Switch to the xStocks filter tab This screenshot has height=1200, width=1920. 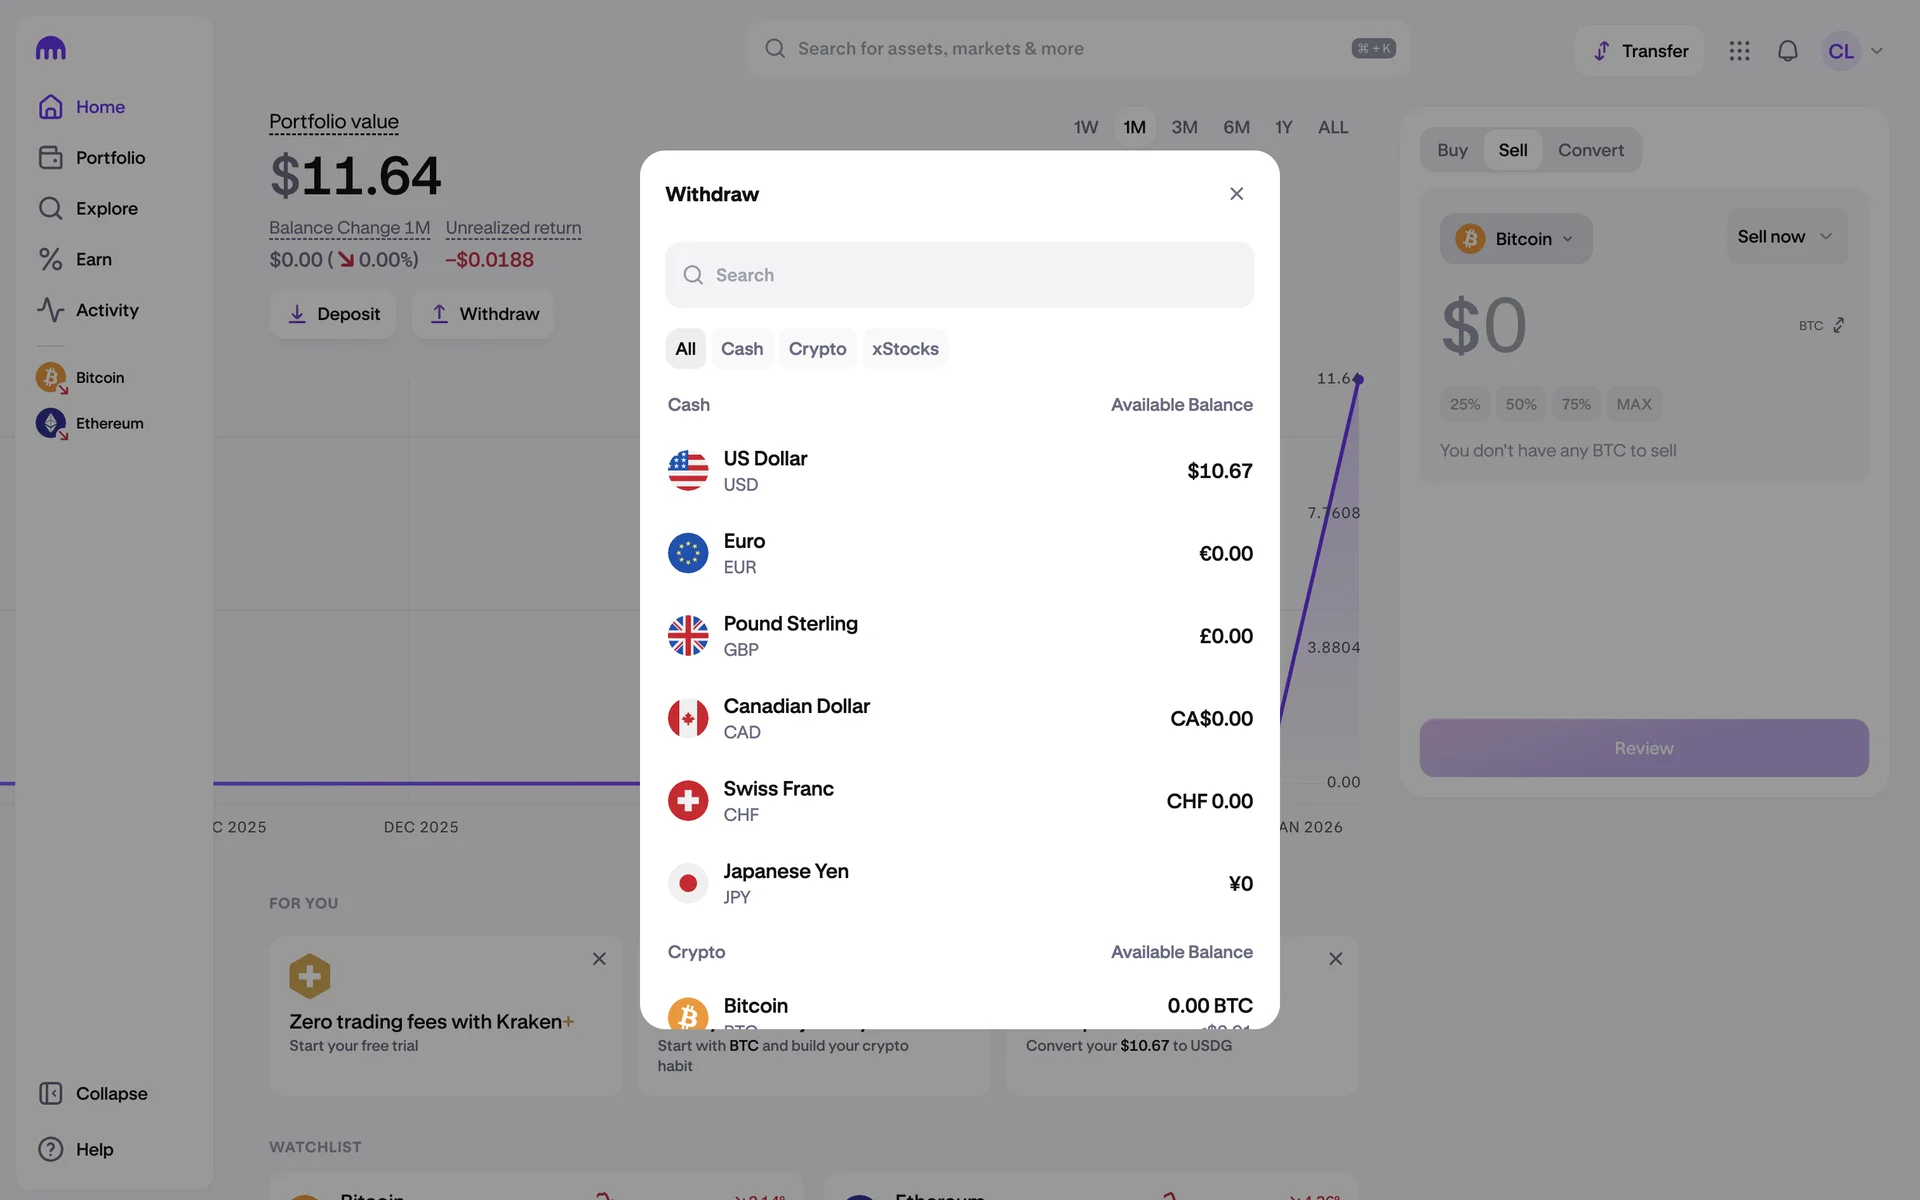(904, 349)
